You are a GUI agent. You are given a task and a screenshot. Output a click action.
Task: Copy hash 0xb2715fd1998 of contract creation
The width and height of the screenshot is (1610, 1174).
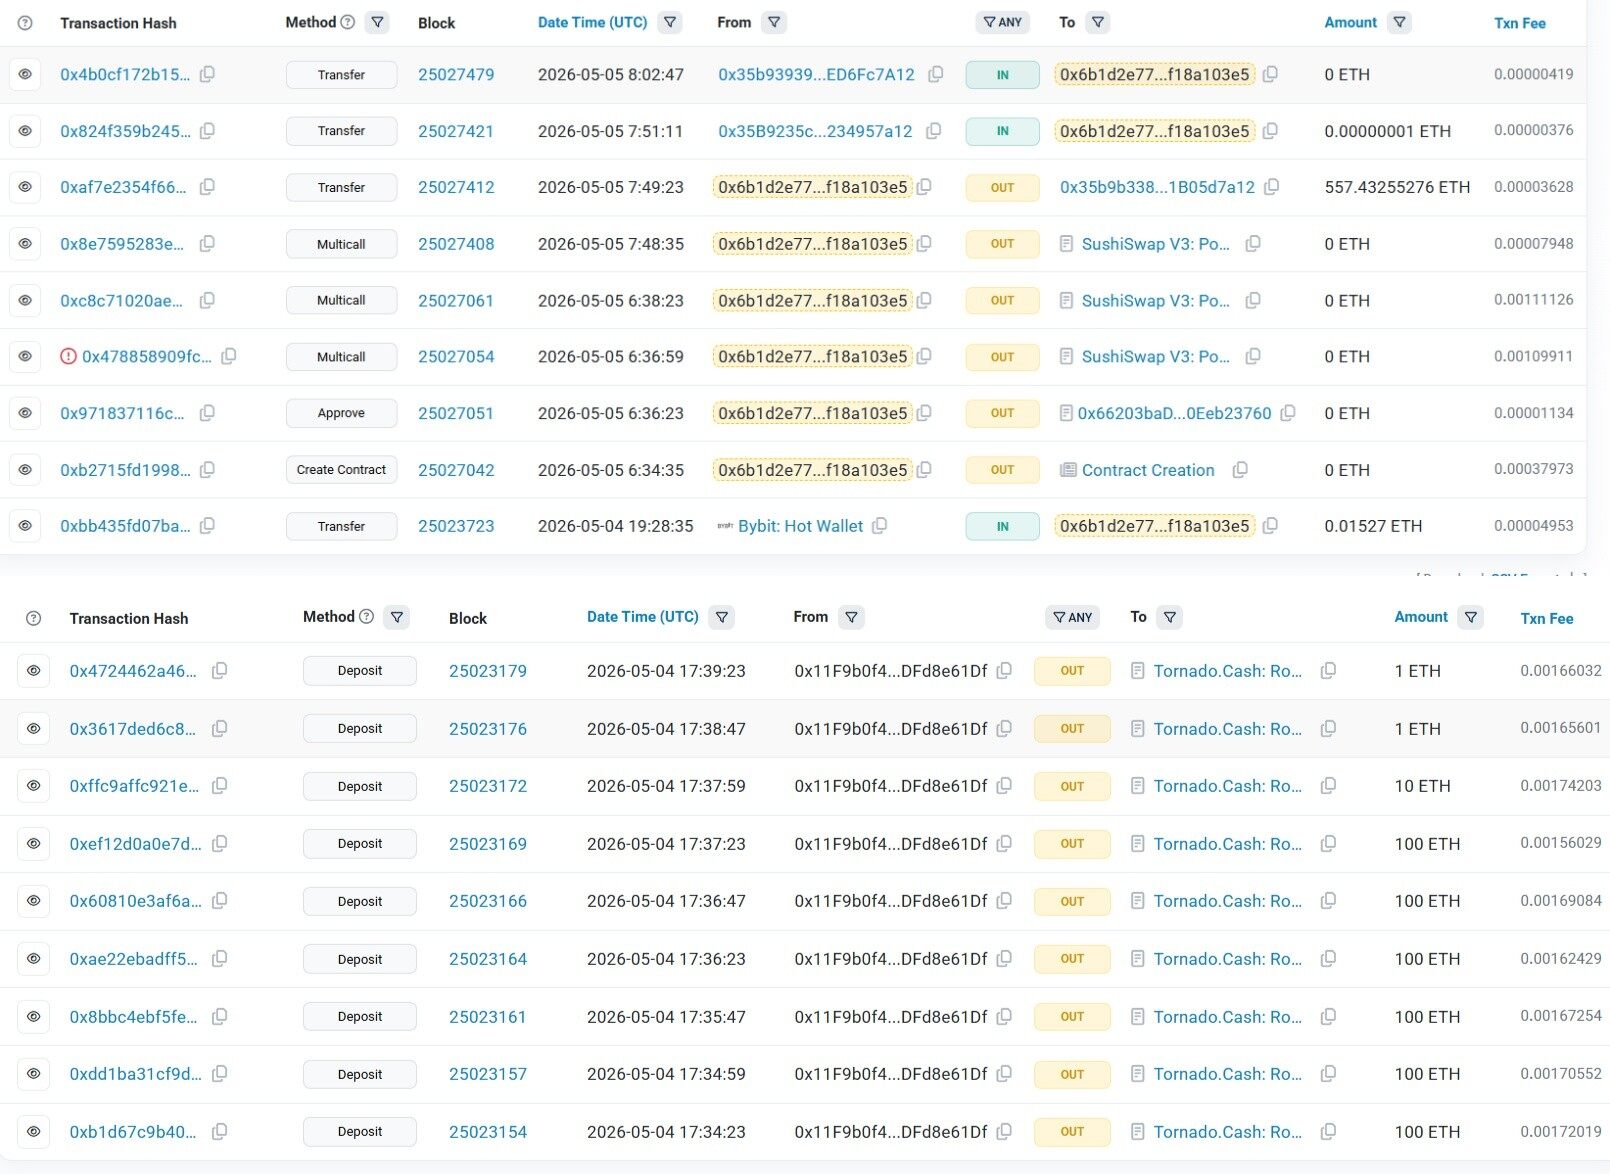click(x=207, y=470)
